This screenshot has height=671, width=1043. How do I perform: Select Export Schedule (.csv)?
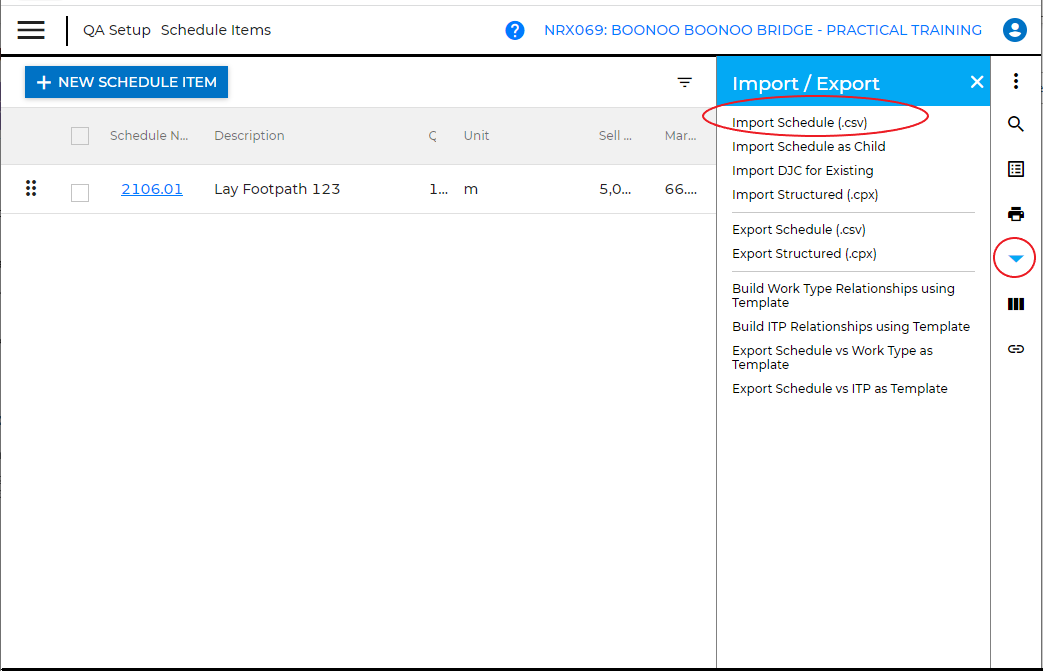(x=799, y=229)
